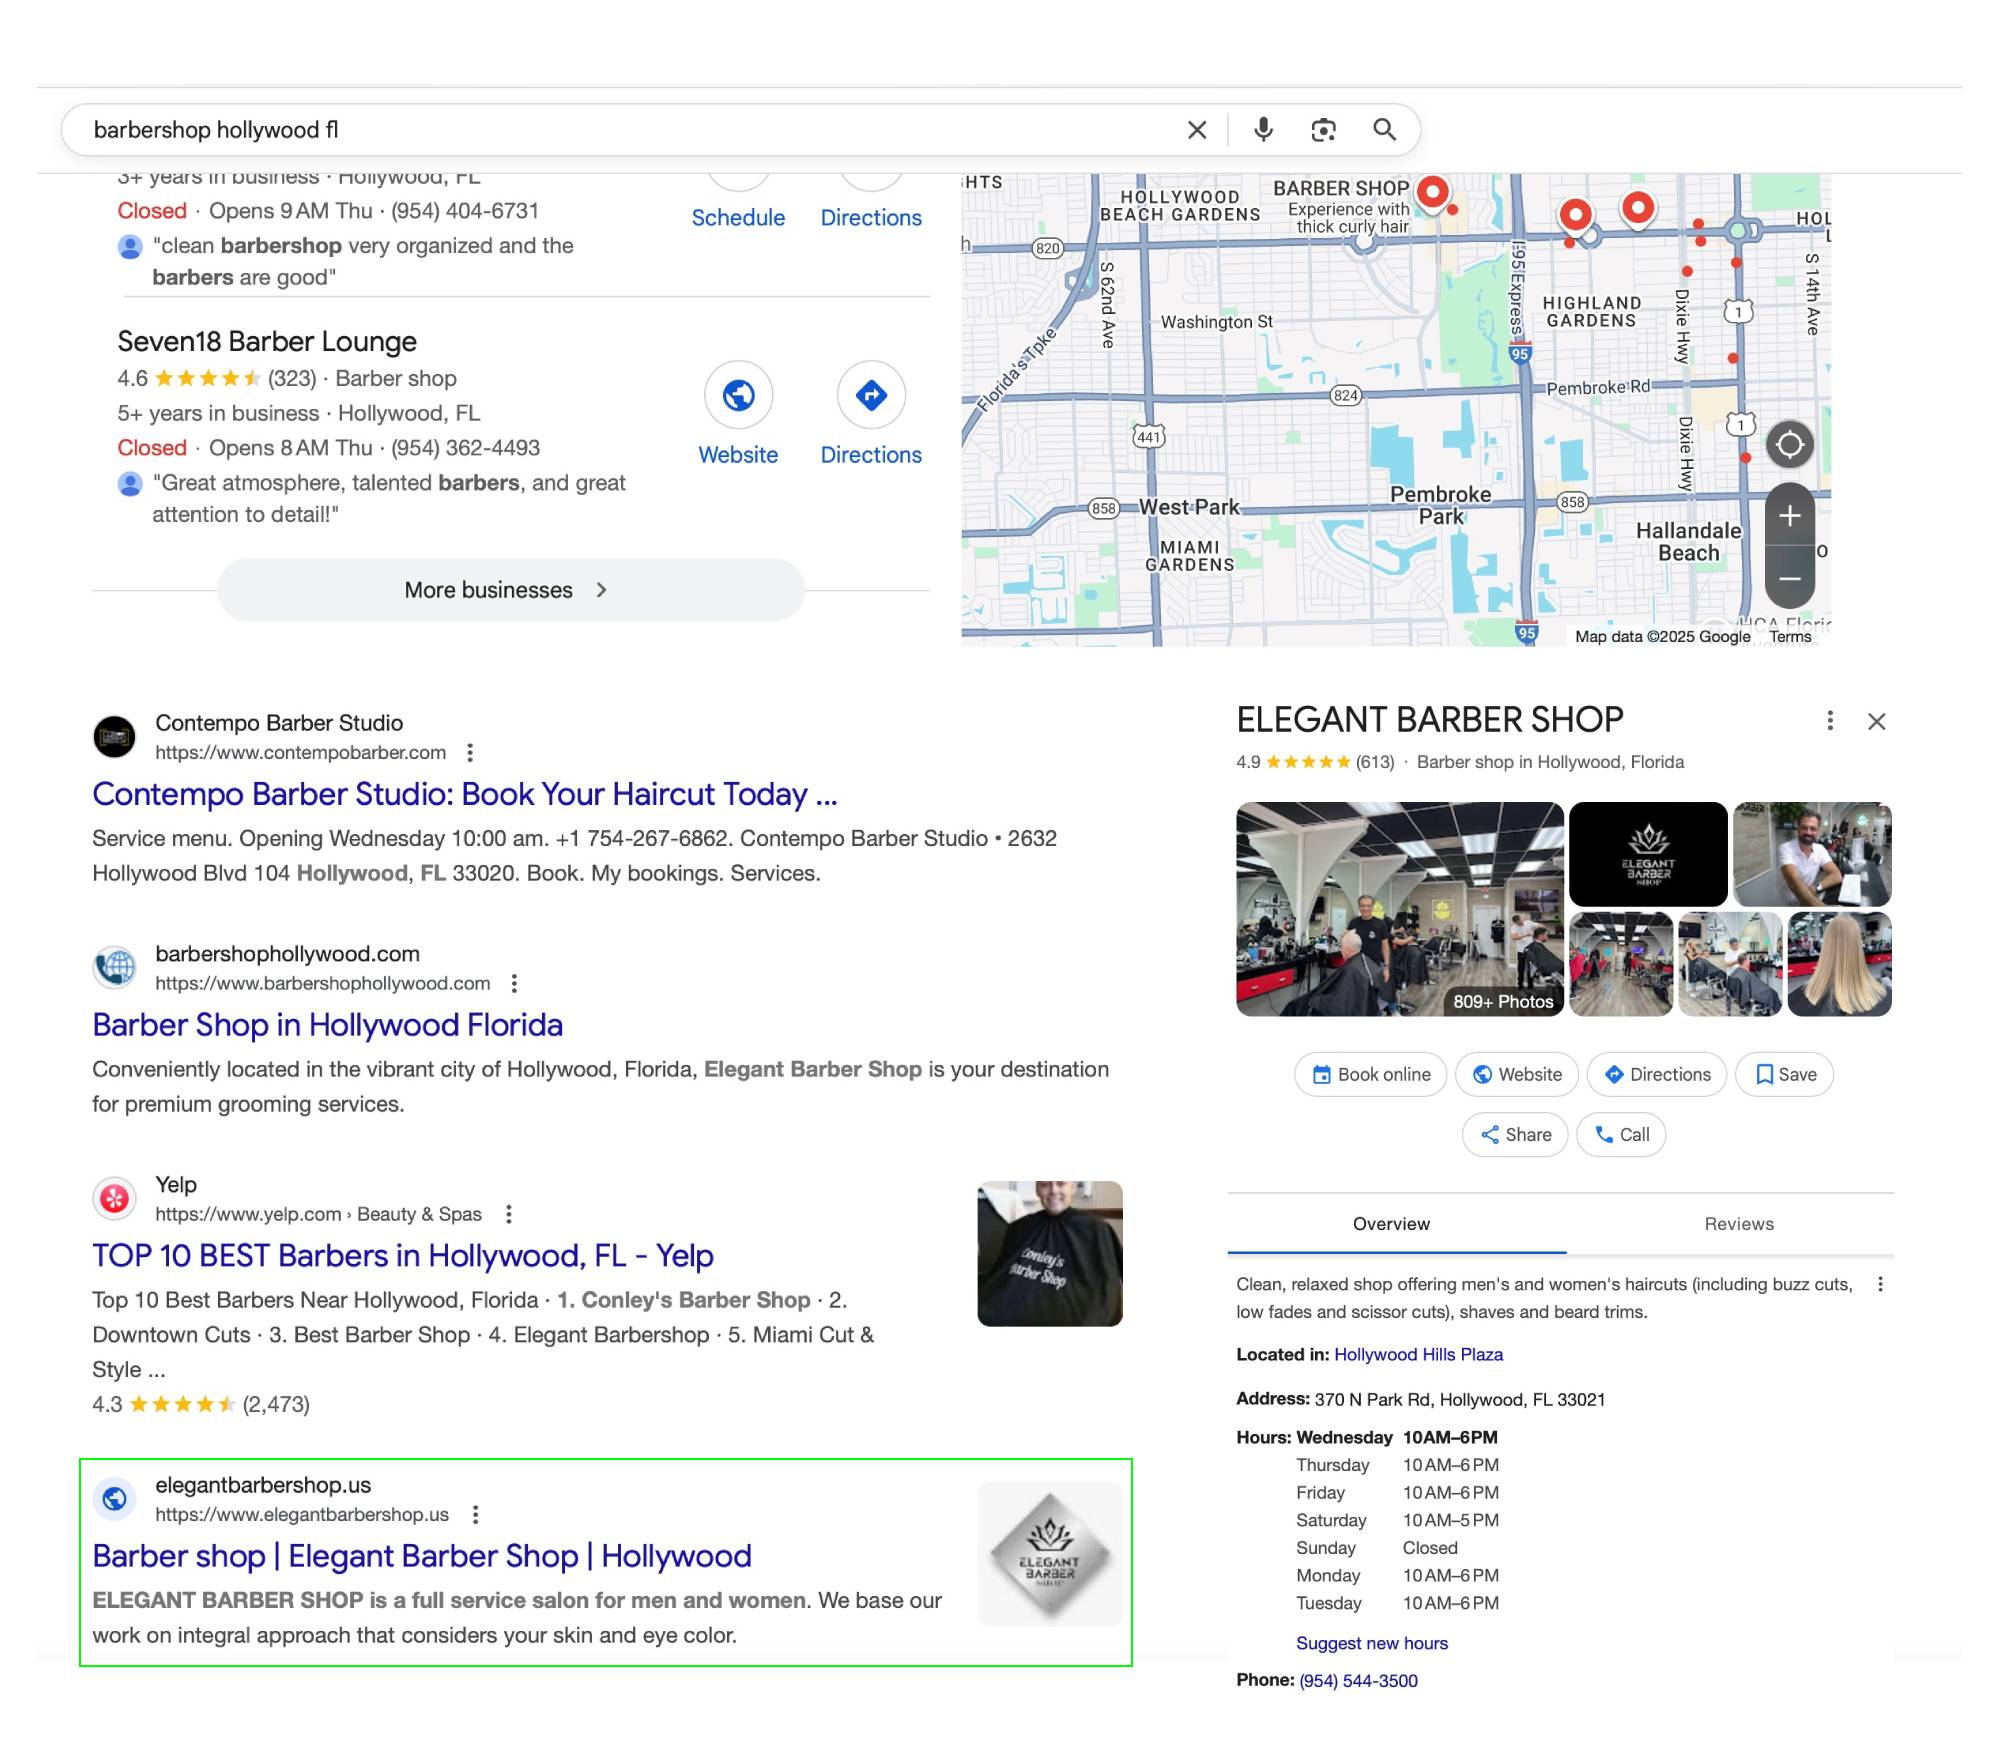The width and height of the screenshot is (2000, 1746).
Task: Visit Elegant Barber Shop Website button
Action: pyautogui.click(x=1516, y=1074)
